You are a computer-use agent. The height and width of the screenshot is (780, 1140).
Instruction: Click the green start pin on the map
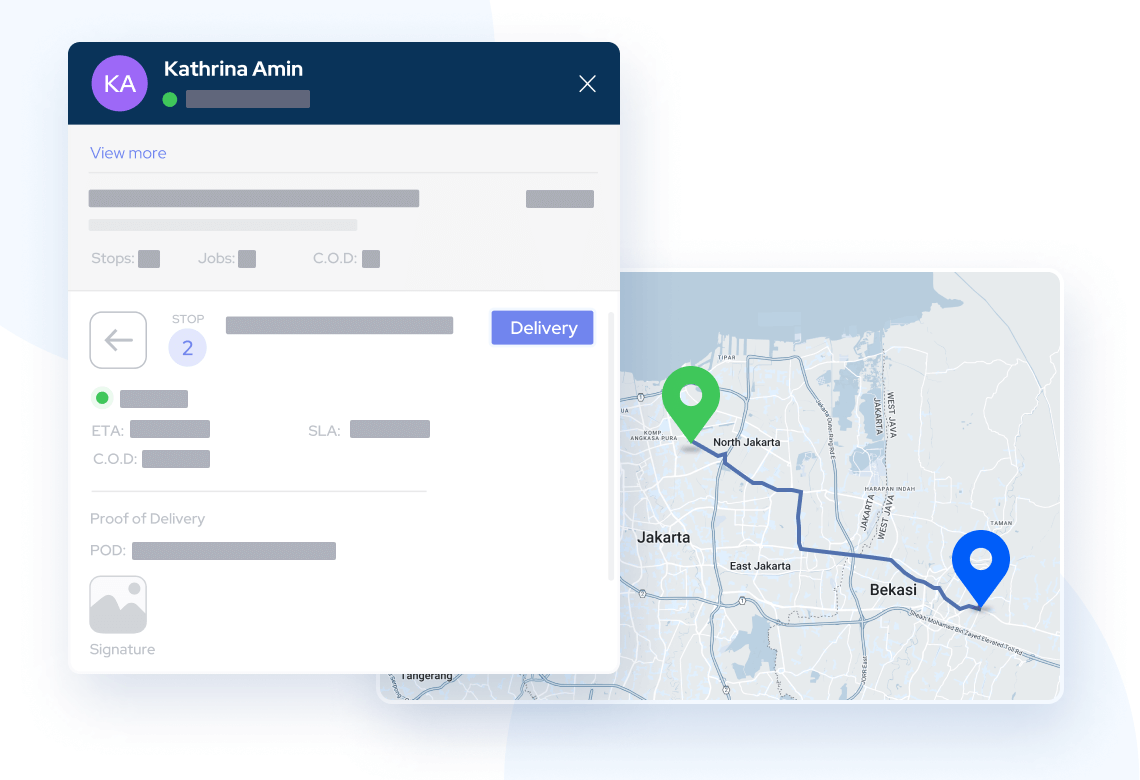(x=691, y=403)
